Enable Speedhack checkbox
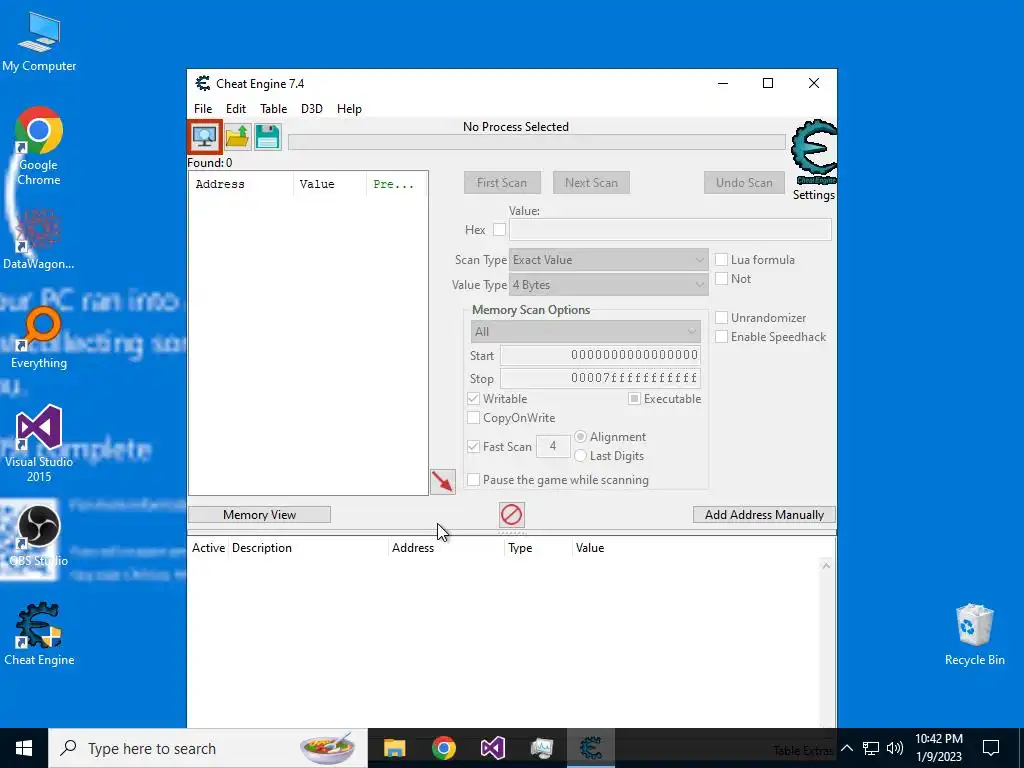 [721, 336]
